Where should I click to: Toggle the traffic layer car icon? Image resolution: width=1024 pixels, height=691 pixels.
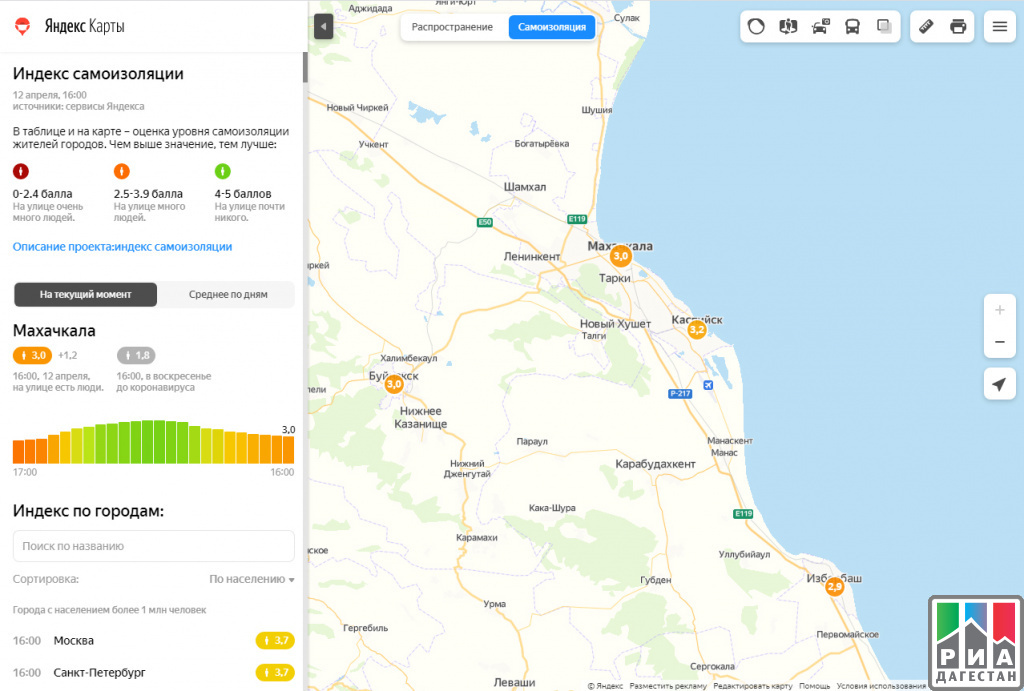point(820,27)
